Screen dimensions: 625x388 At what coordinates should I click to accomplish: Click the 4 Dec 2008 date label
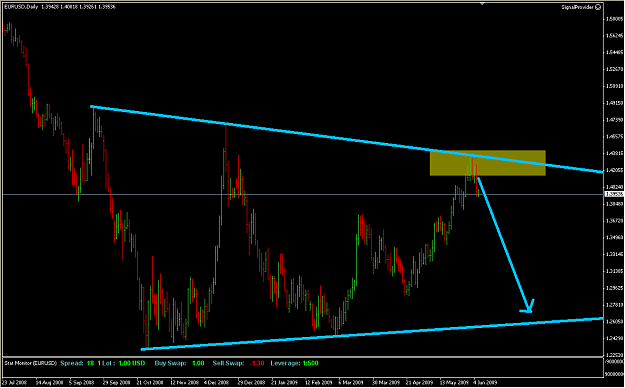click(x=215, y=382)
